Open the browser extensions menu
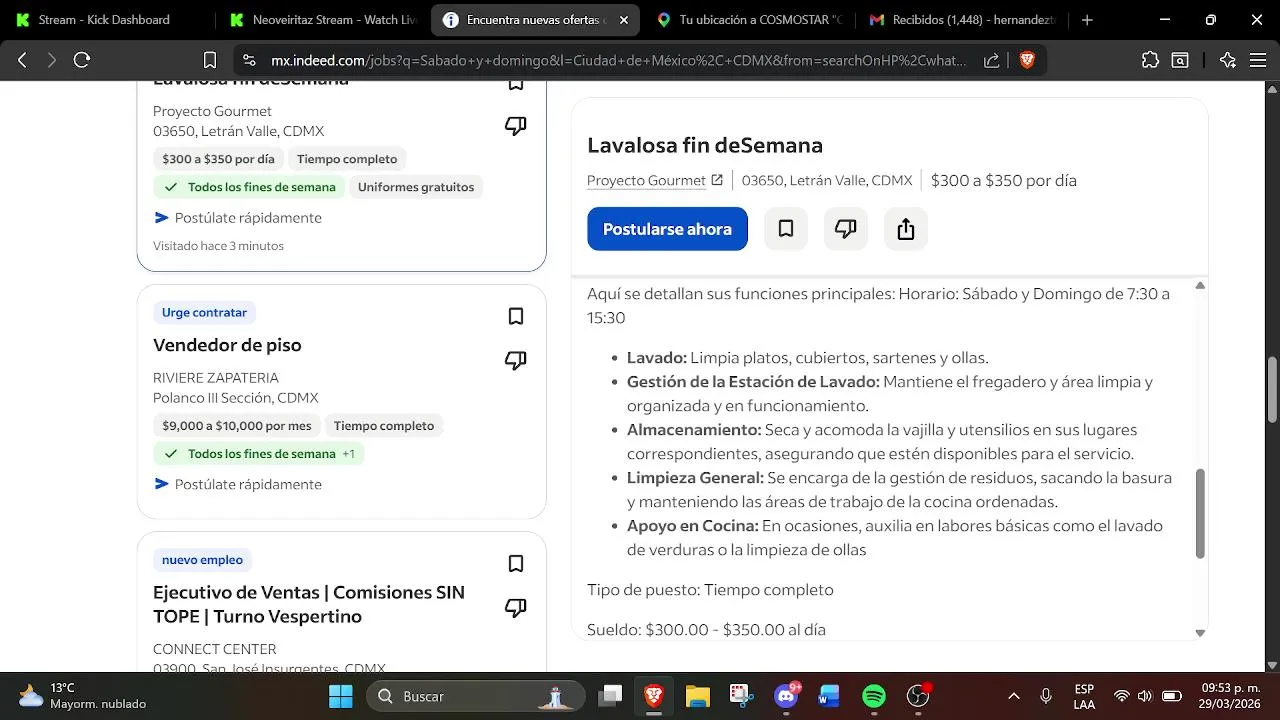The image size is (1280, 720). pyautogui.click(x=1150, y=60)
